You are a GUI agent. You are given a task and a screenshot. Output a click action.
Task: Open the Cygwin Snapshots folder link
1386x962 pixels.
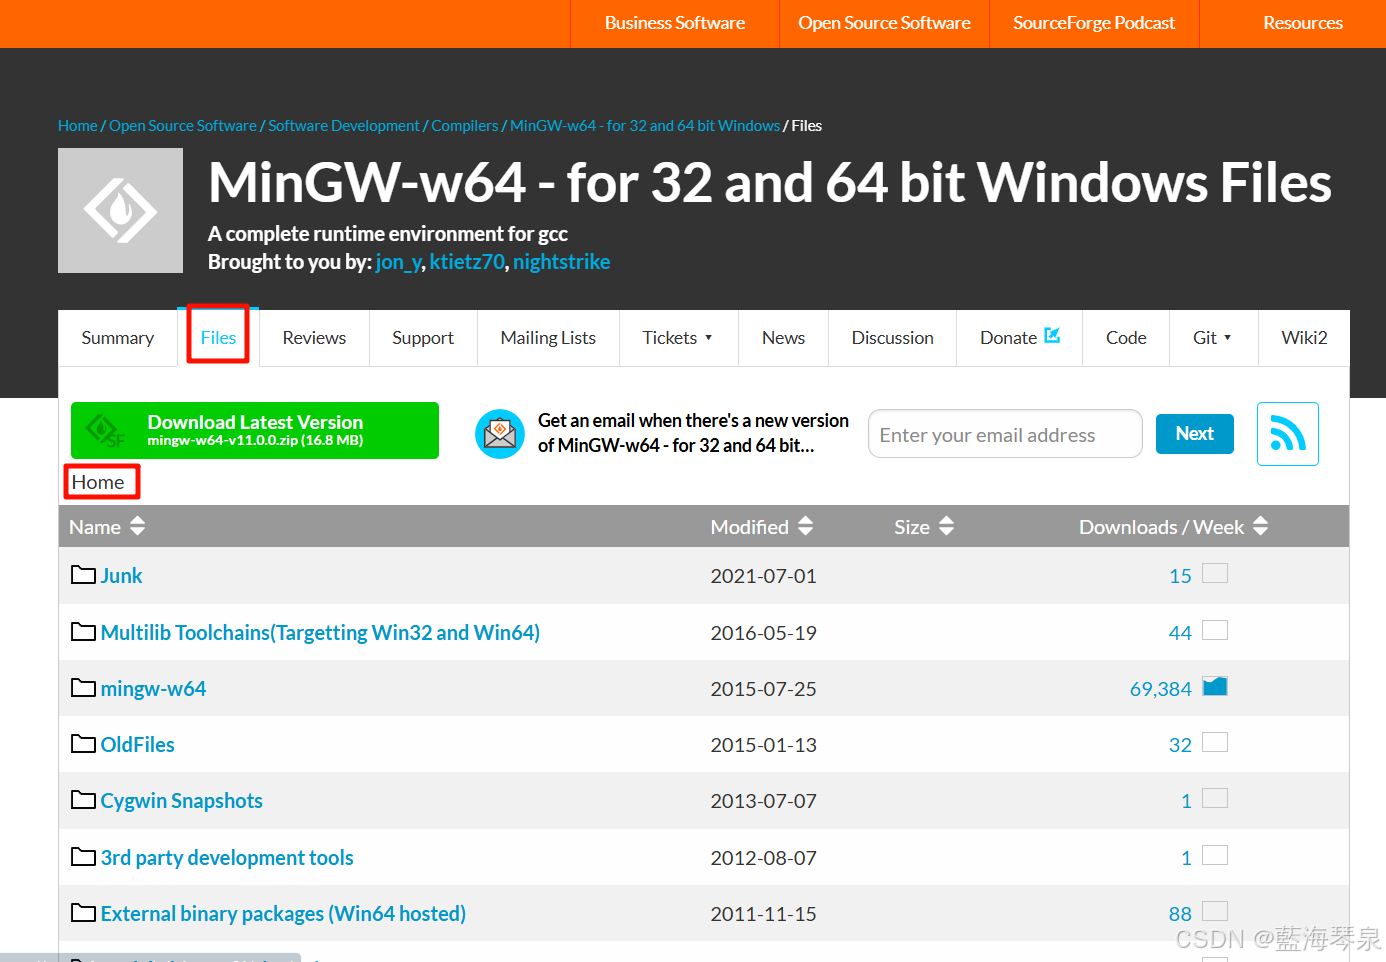[181, 801]
